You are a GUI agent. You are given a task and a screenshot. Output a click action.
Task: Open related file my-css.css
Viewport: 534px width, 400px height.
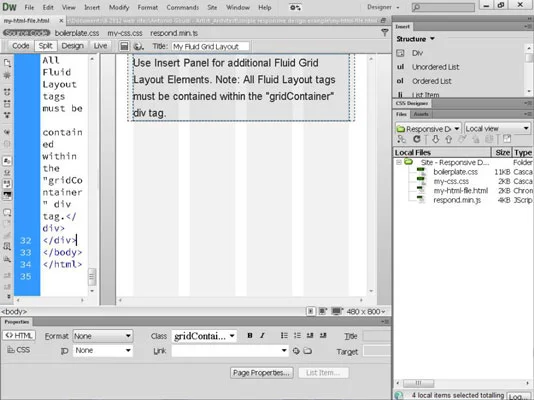[x=125, y=33]
